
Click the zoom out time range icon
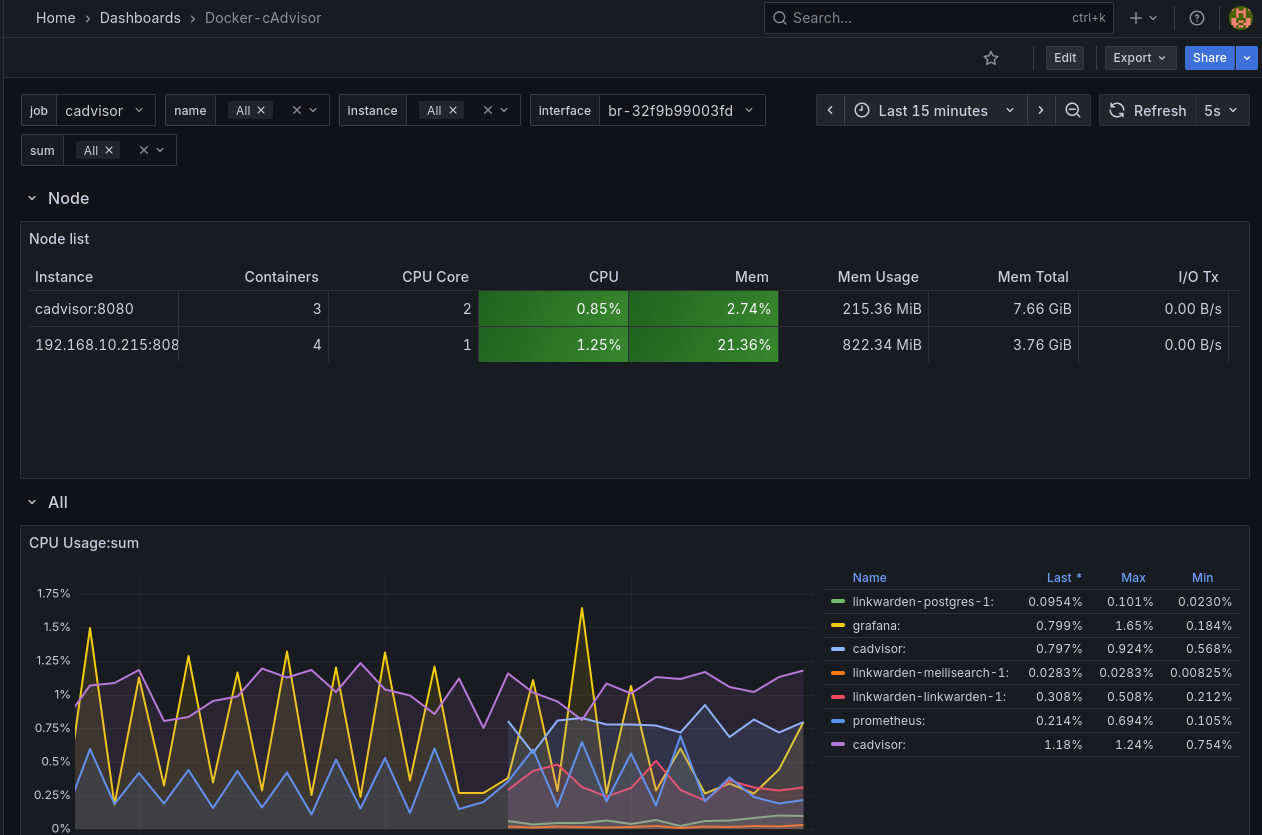pos(1072,110)
